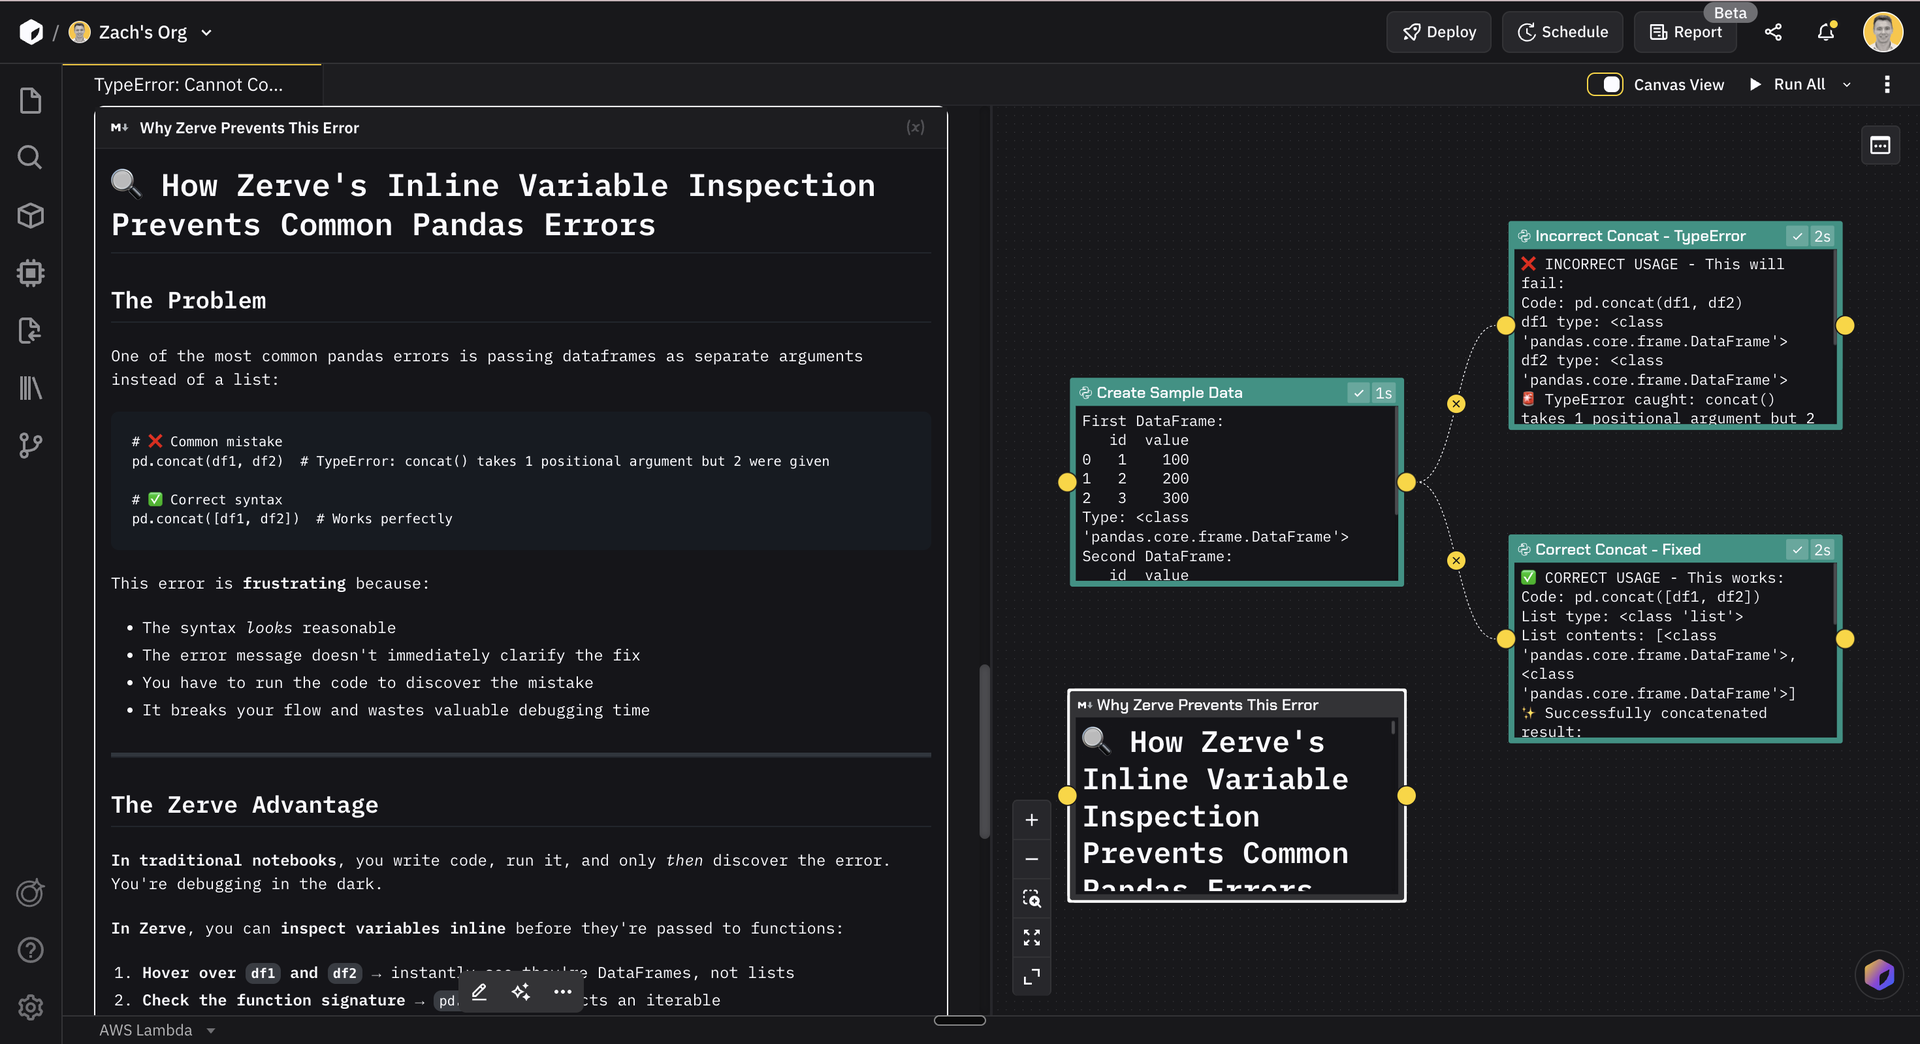
Task: Click the edit pencil on the markdown block
Action: (x=479, y=992)
